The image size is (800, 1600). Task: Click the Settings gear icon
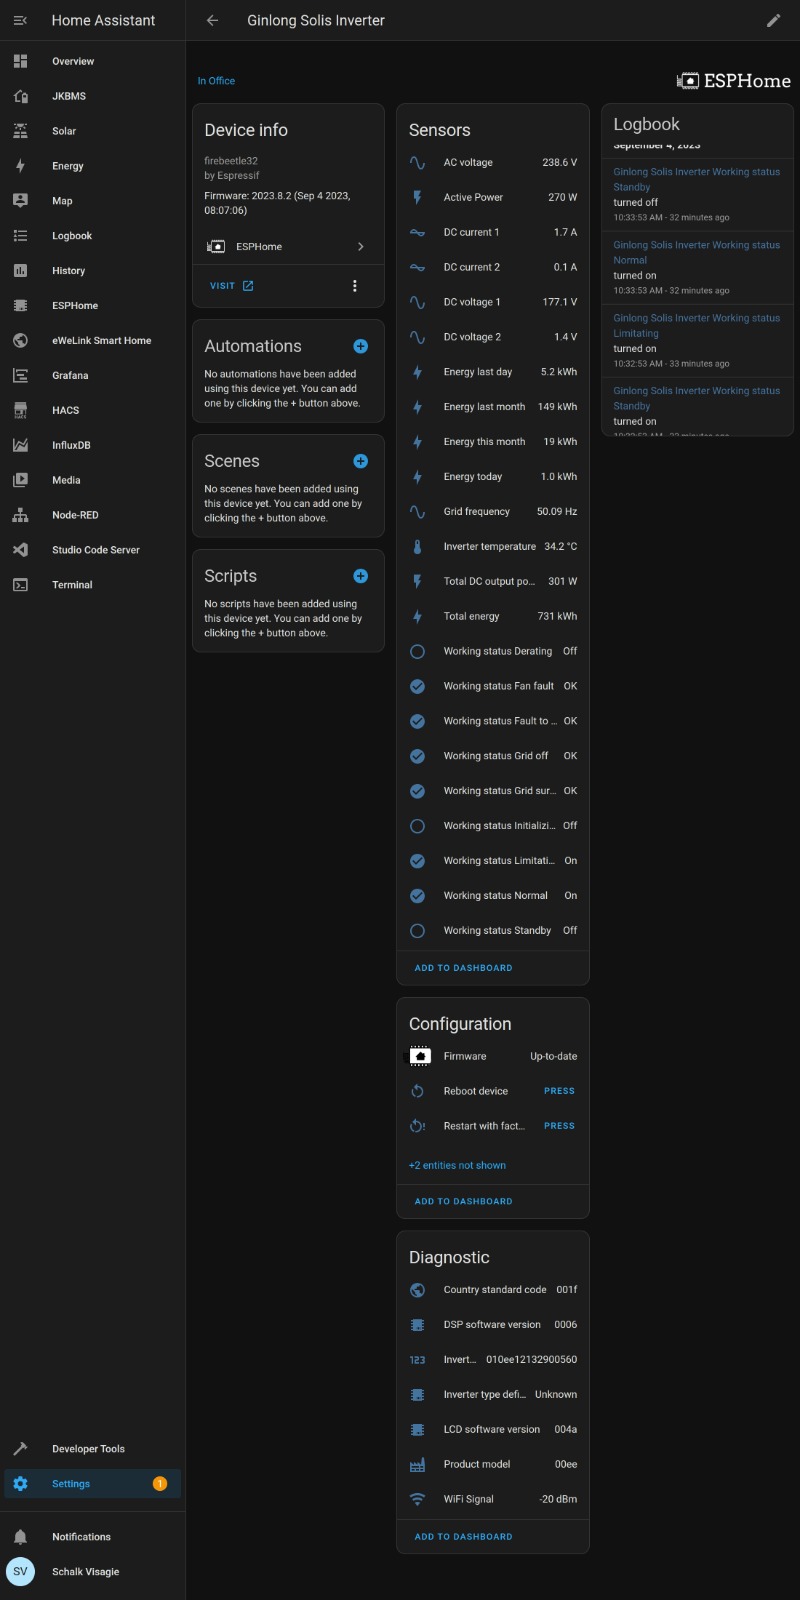[x=20, y=1484]
